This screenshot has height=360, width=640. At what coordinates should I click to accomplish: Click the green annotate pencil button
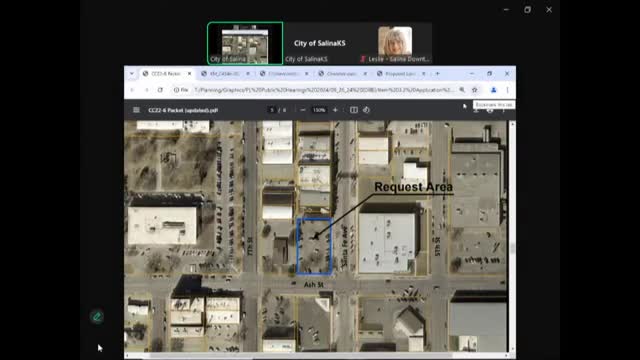97,317
